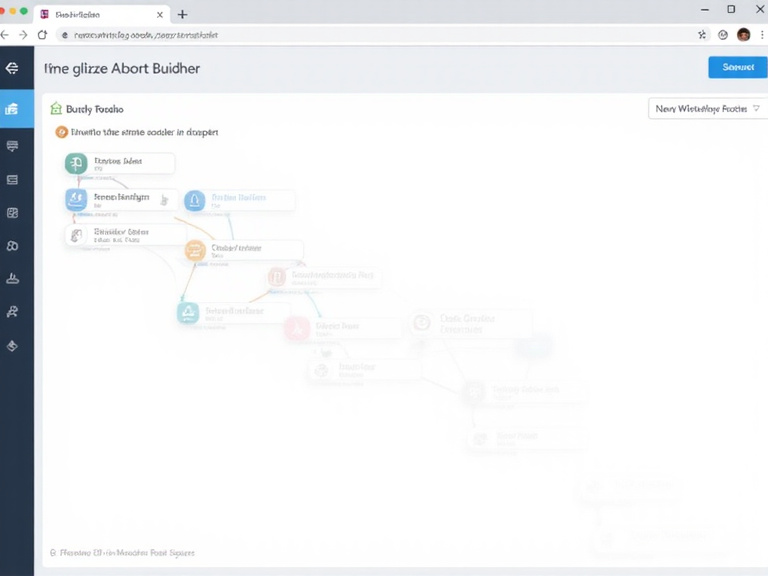Click the blue button in the page header

pos(738,67)
